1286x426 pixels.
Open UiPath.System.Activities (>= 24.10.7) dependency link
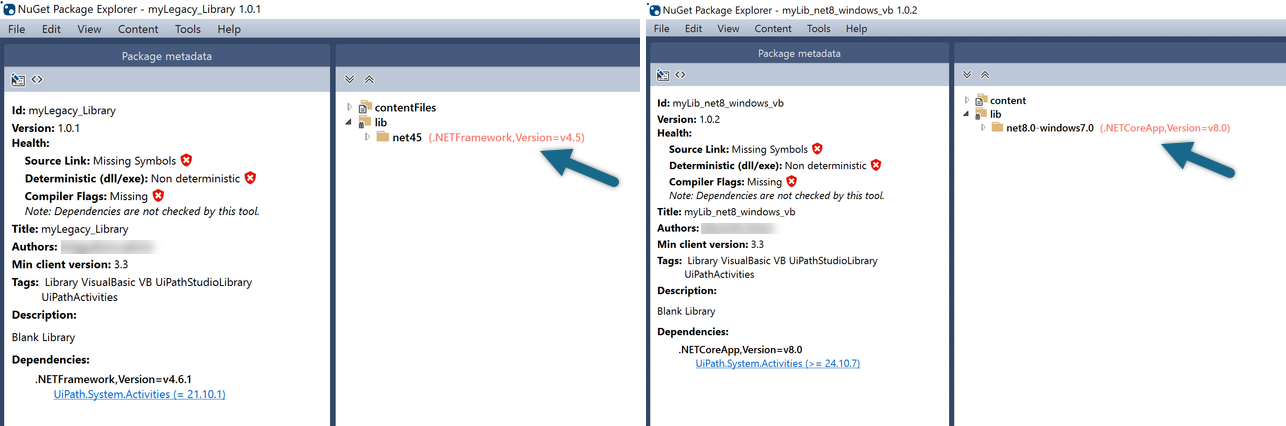(777, 363)
